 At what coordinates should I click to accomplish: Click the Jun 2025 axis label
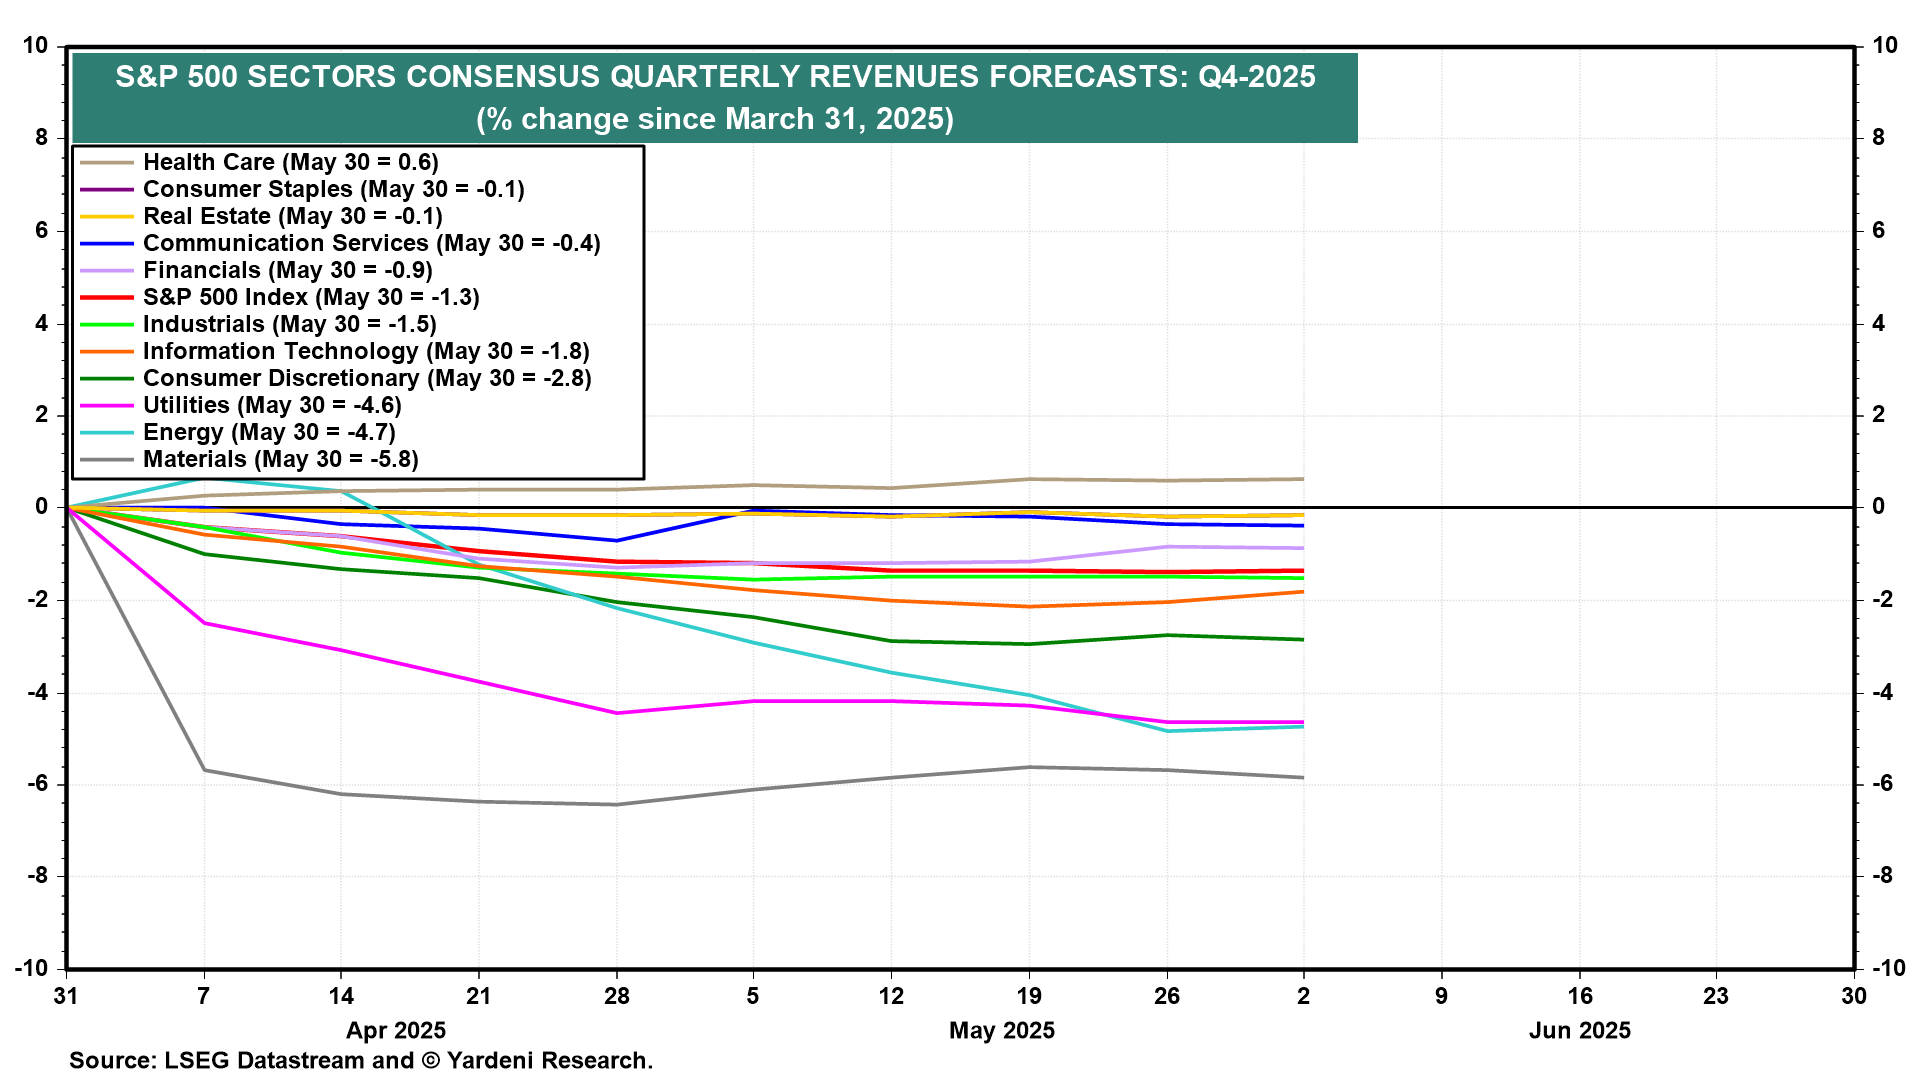click(1579, 1031)
